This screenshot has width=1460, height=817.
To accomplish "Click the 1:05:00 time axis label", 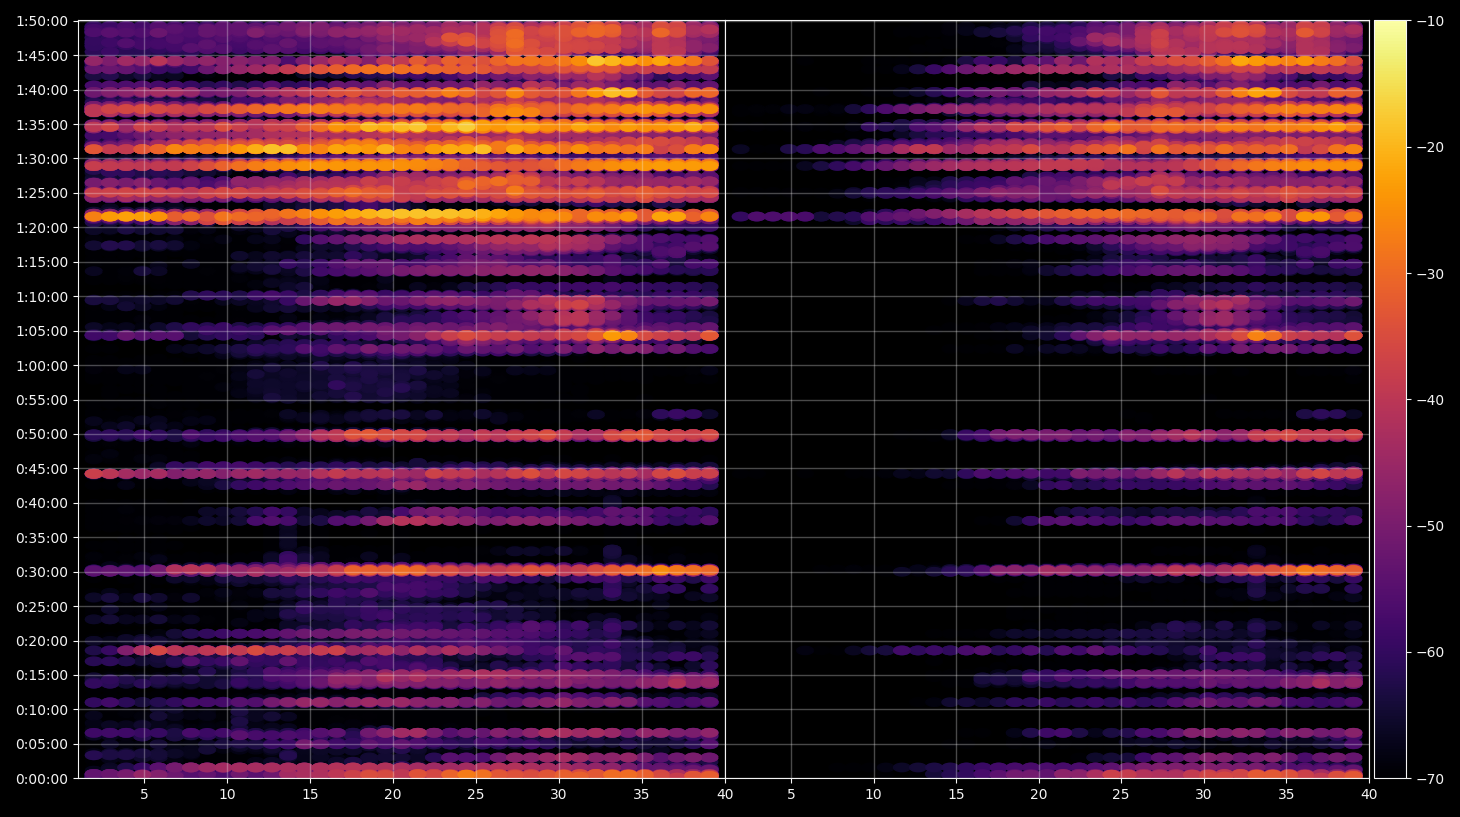I will [x=42, y=331].
